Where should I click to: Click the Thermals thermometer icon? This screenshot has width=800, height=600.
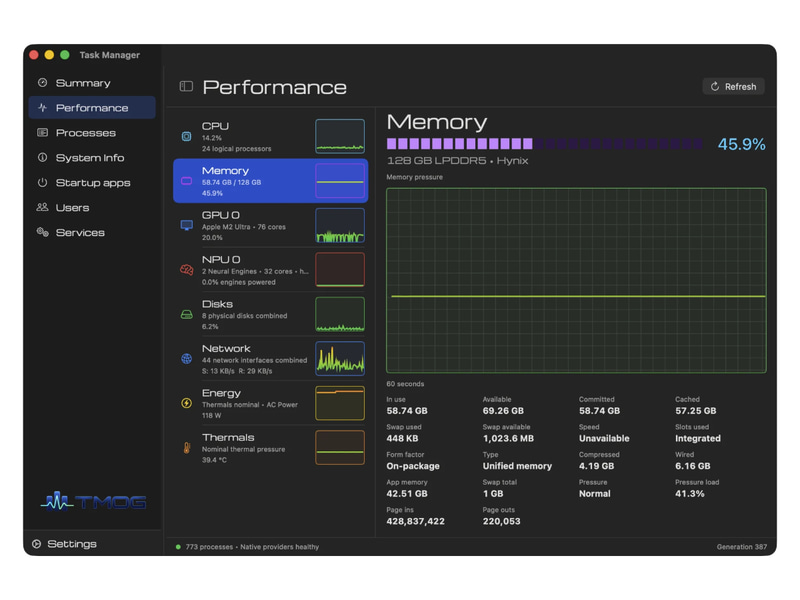click(187, 448)
